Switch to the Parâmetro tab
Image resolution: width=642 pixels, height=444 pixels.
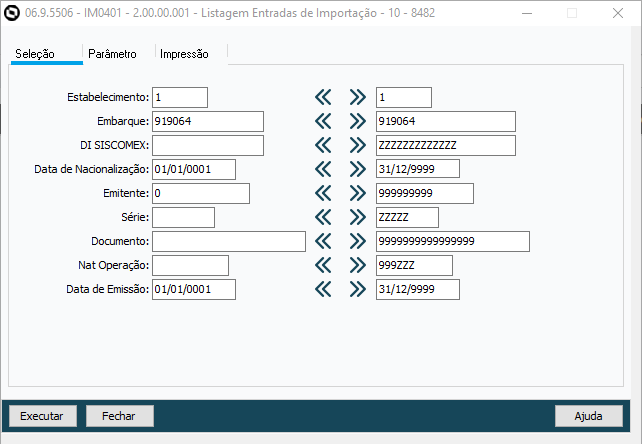(x=112, y=53)
